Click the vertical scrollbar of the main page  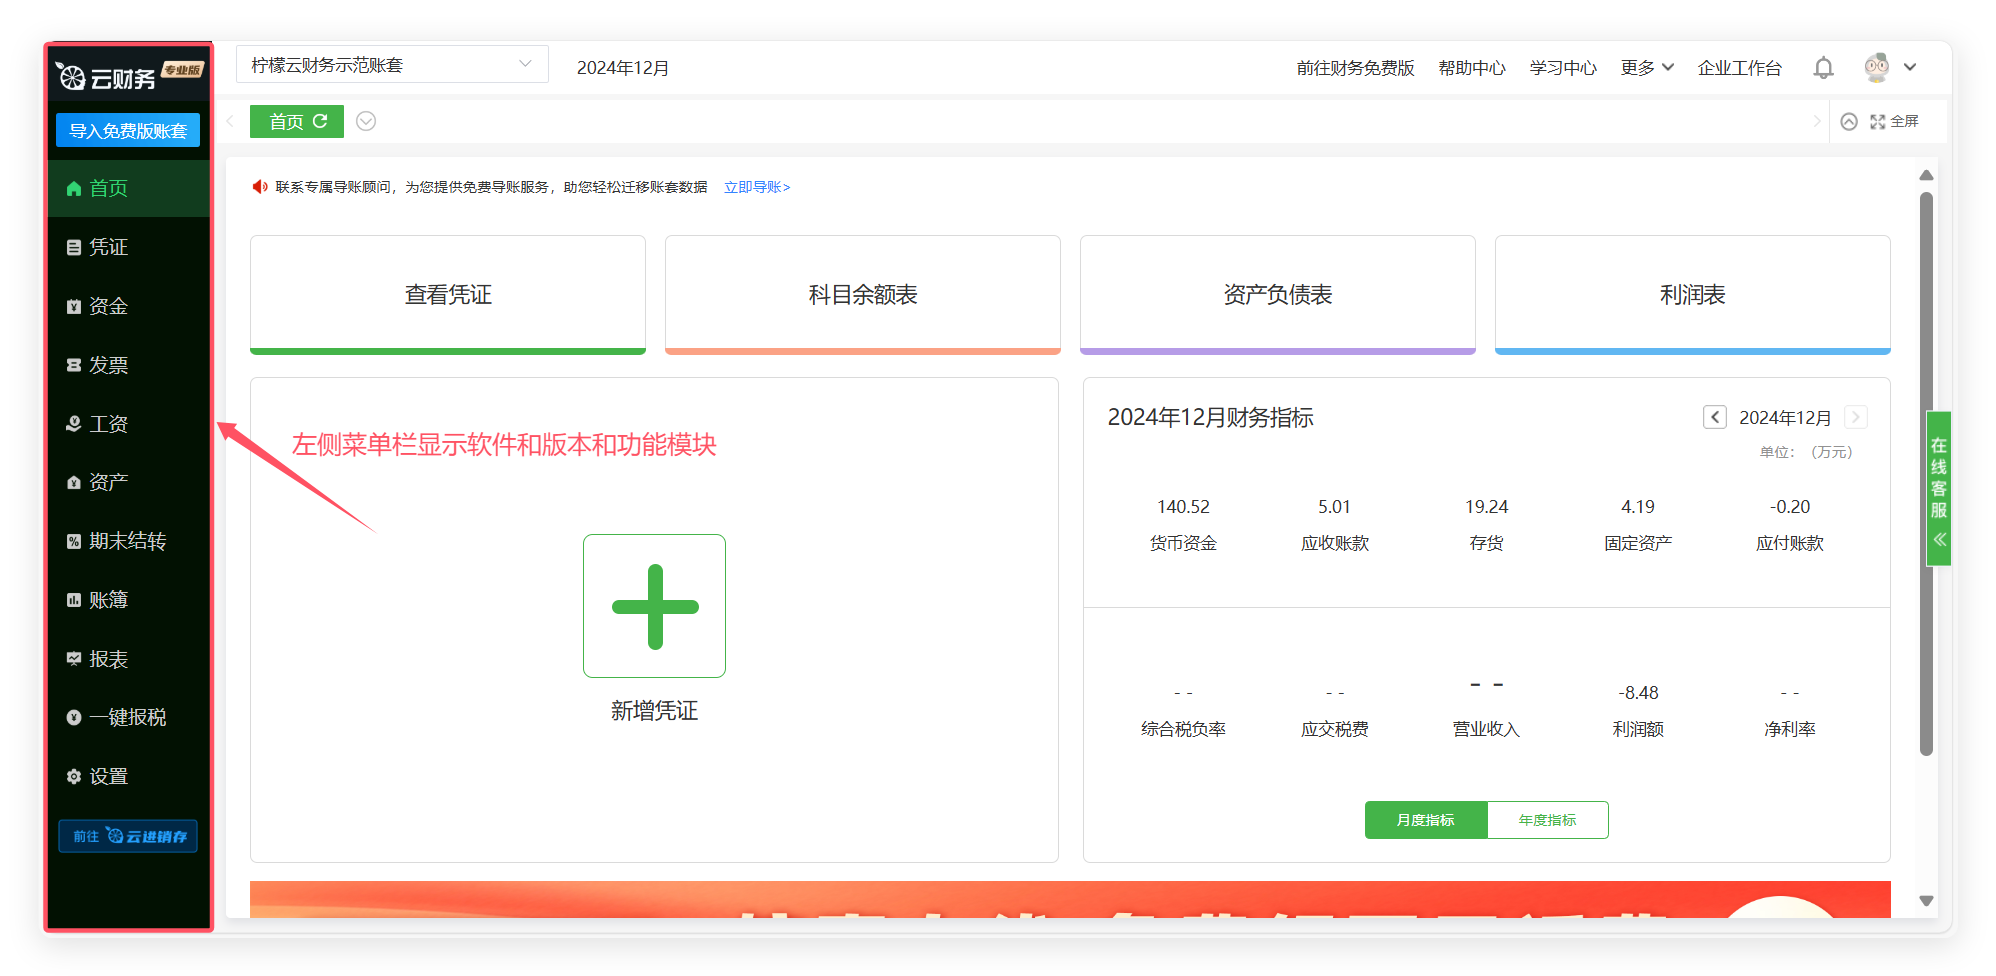1926,474
